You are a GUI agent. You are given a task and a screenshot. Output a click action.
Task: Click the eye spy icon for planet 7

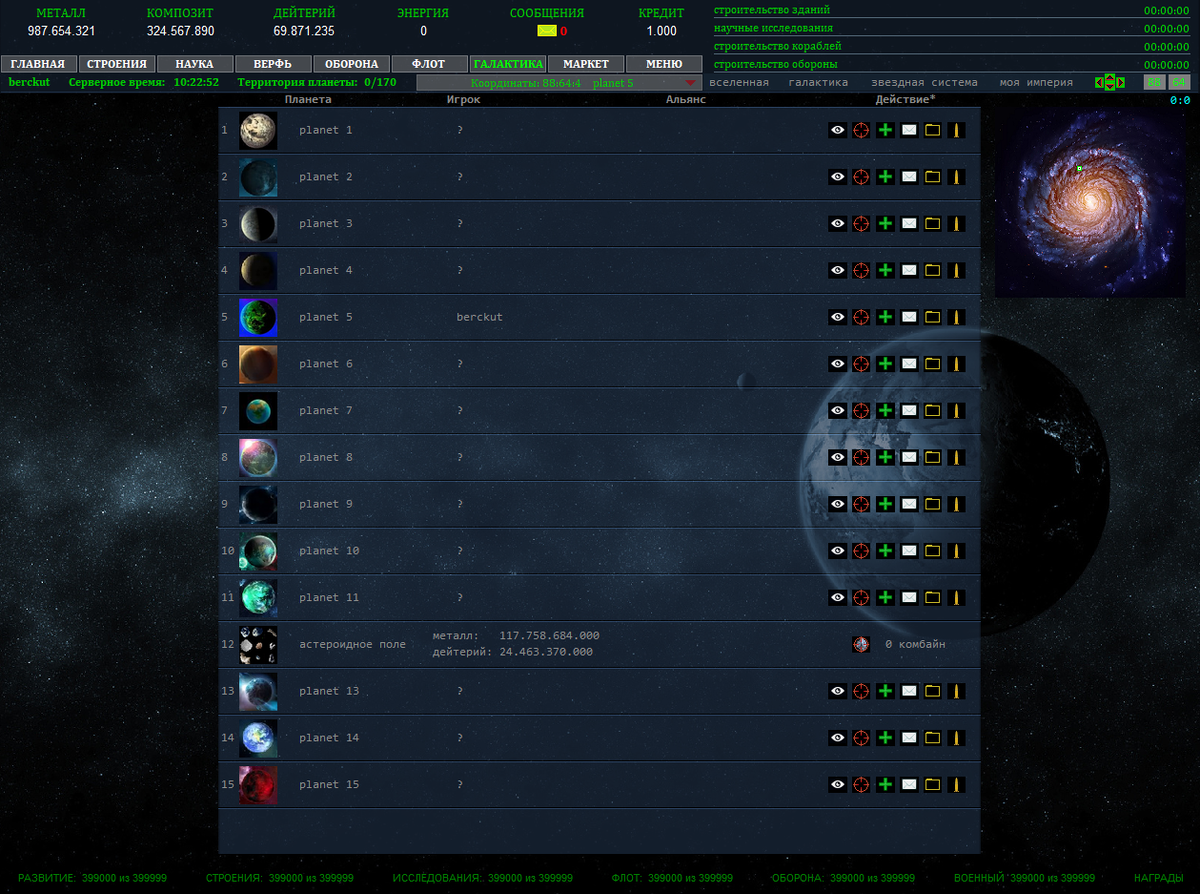pos(837,411)
